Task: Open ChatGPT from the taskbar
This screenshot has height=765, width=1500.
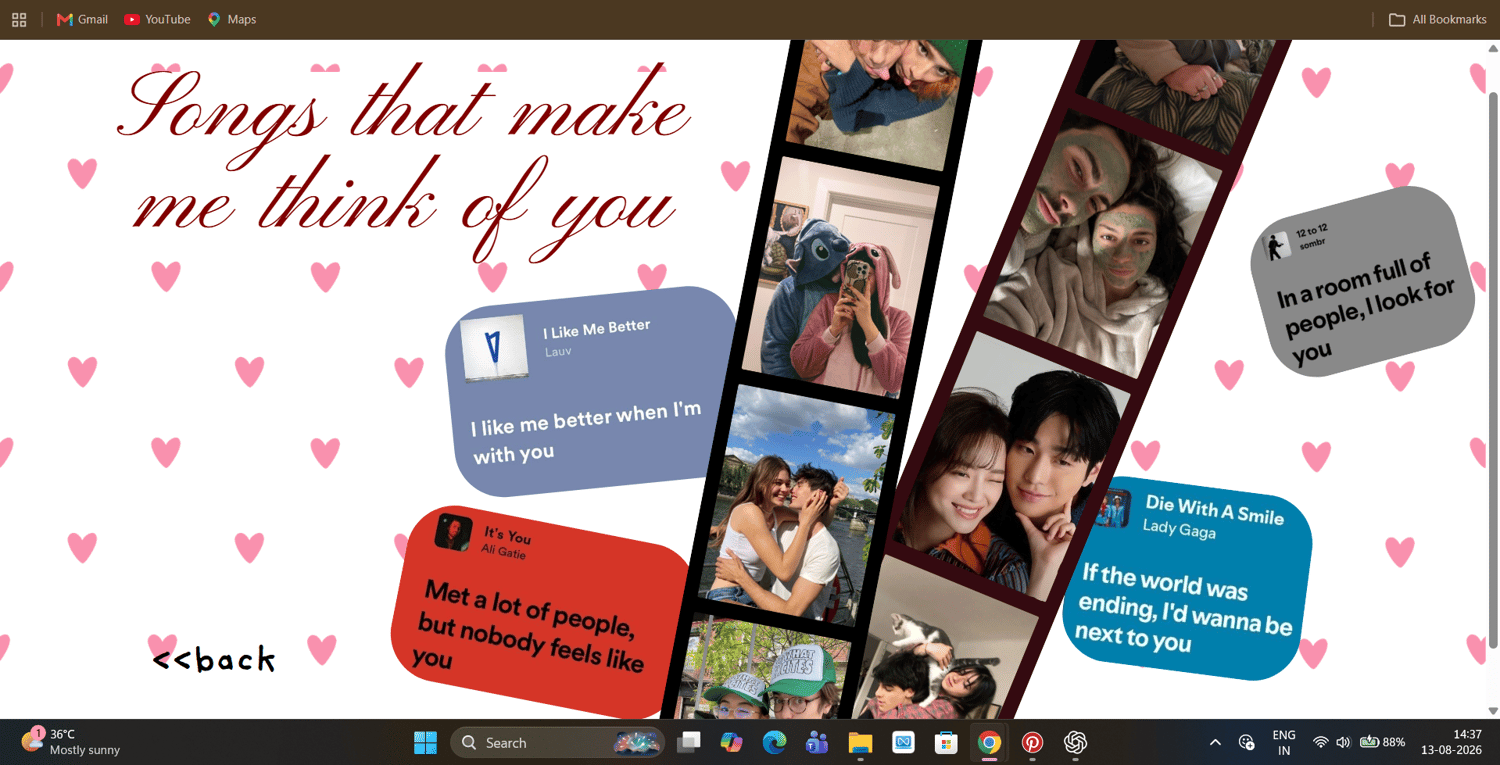Action: point(1075,742)
